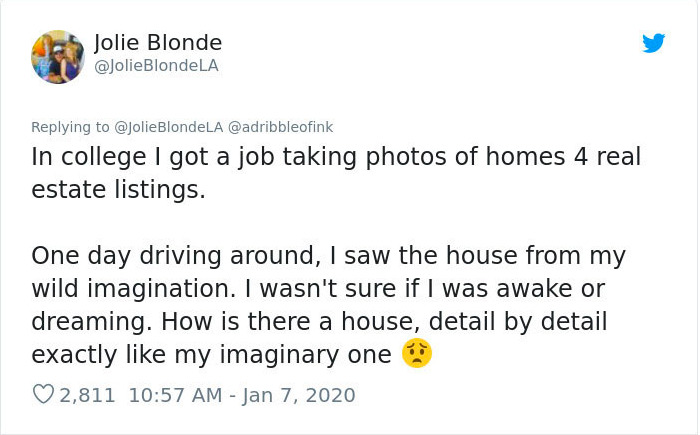The height and width of the screenshot is (435, 700).
Task: Click the line starting 'One day driving around'
Action: [329, 256]
